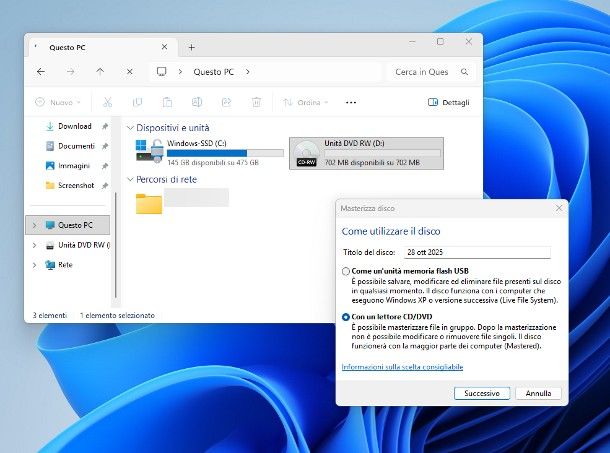Select the Questo PC tab

103,47
